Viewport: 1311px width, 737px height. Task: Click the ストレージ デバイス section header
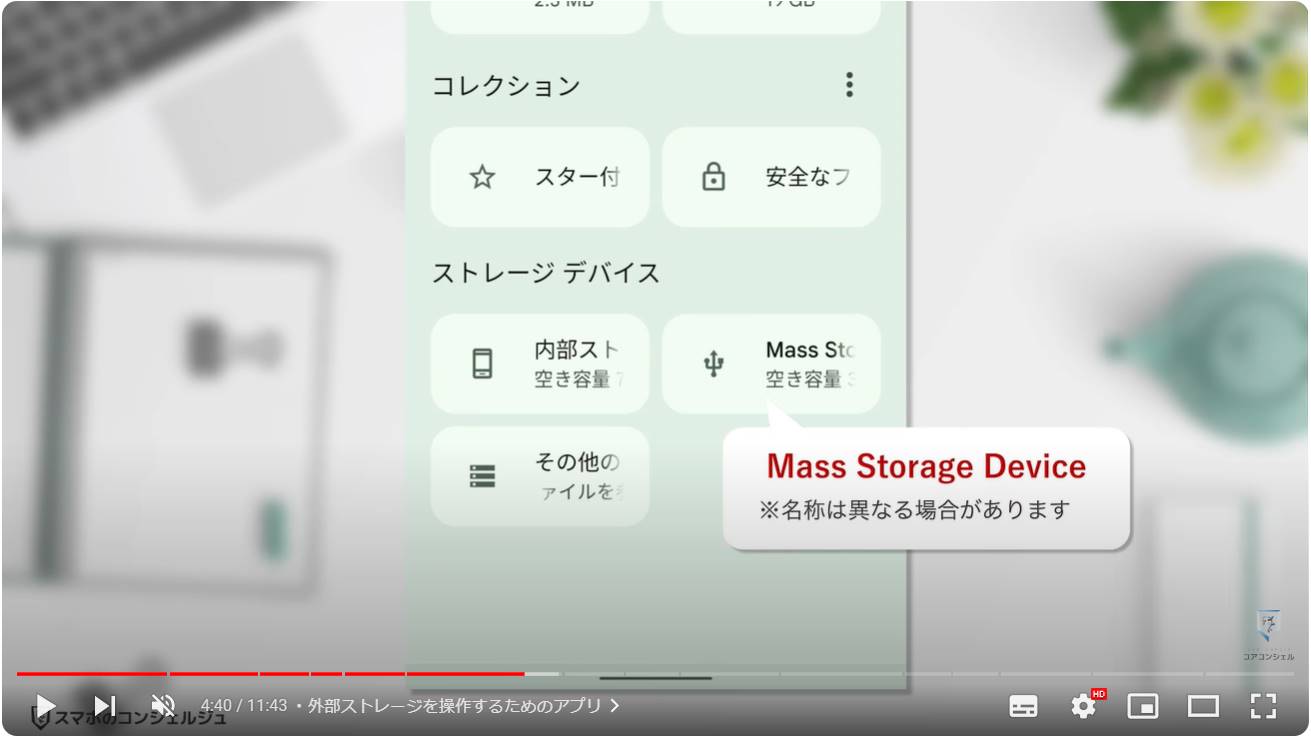click(x=546, y=273)
